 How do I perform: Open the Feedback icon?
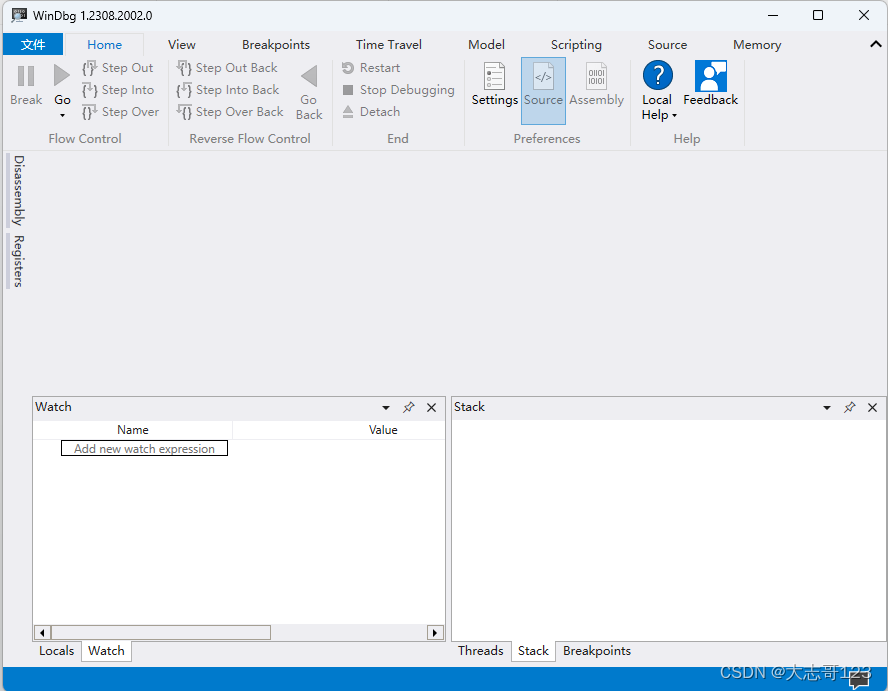tap(710, 76)
